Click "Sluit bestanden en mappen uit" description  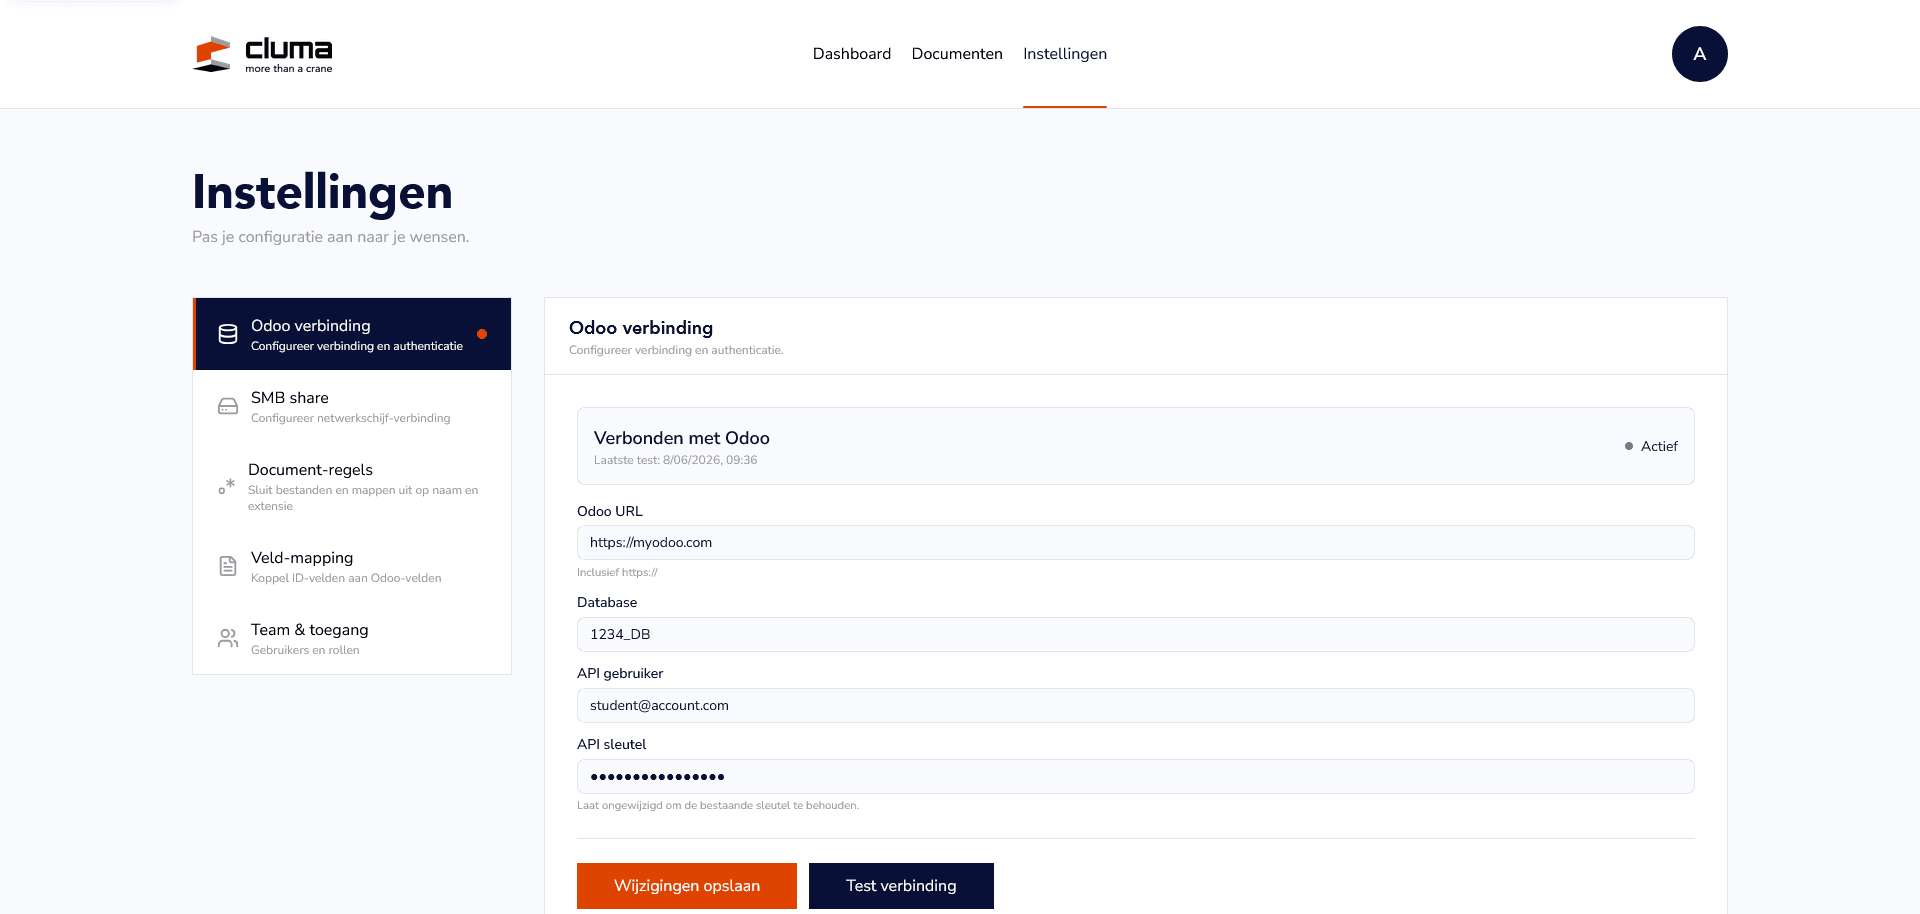tap(363, 498)
